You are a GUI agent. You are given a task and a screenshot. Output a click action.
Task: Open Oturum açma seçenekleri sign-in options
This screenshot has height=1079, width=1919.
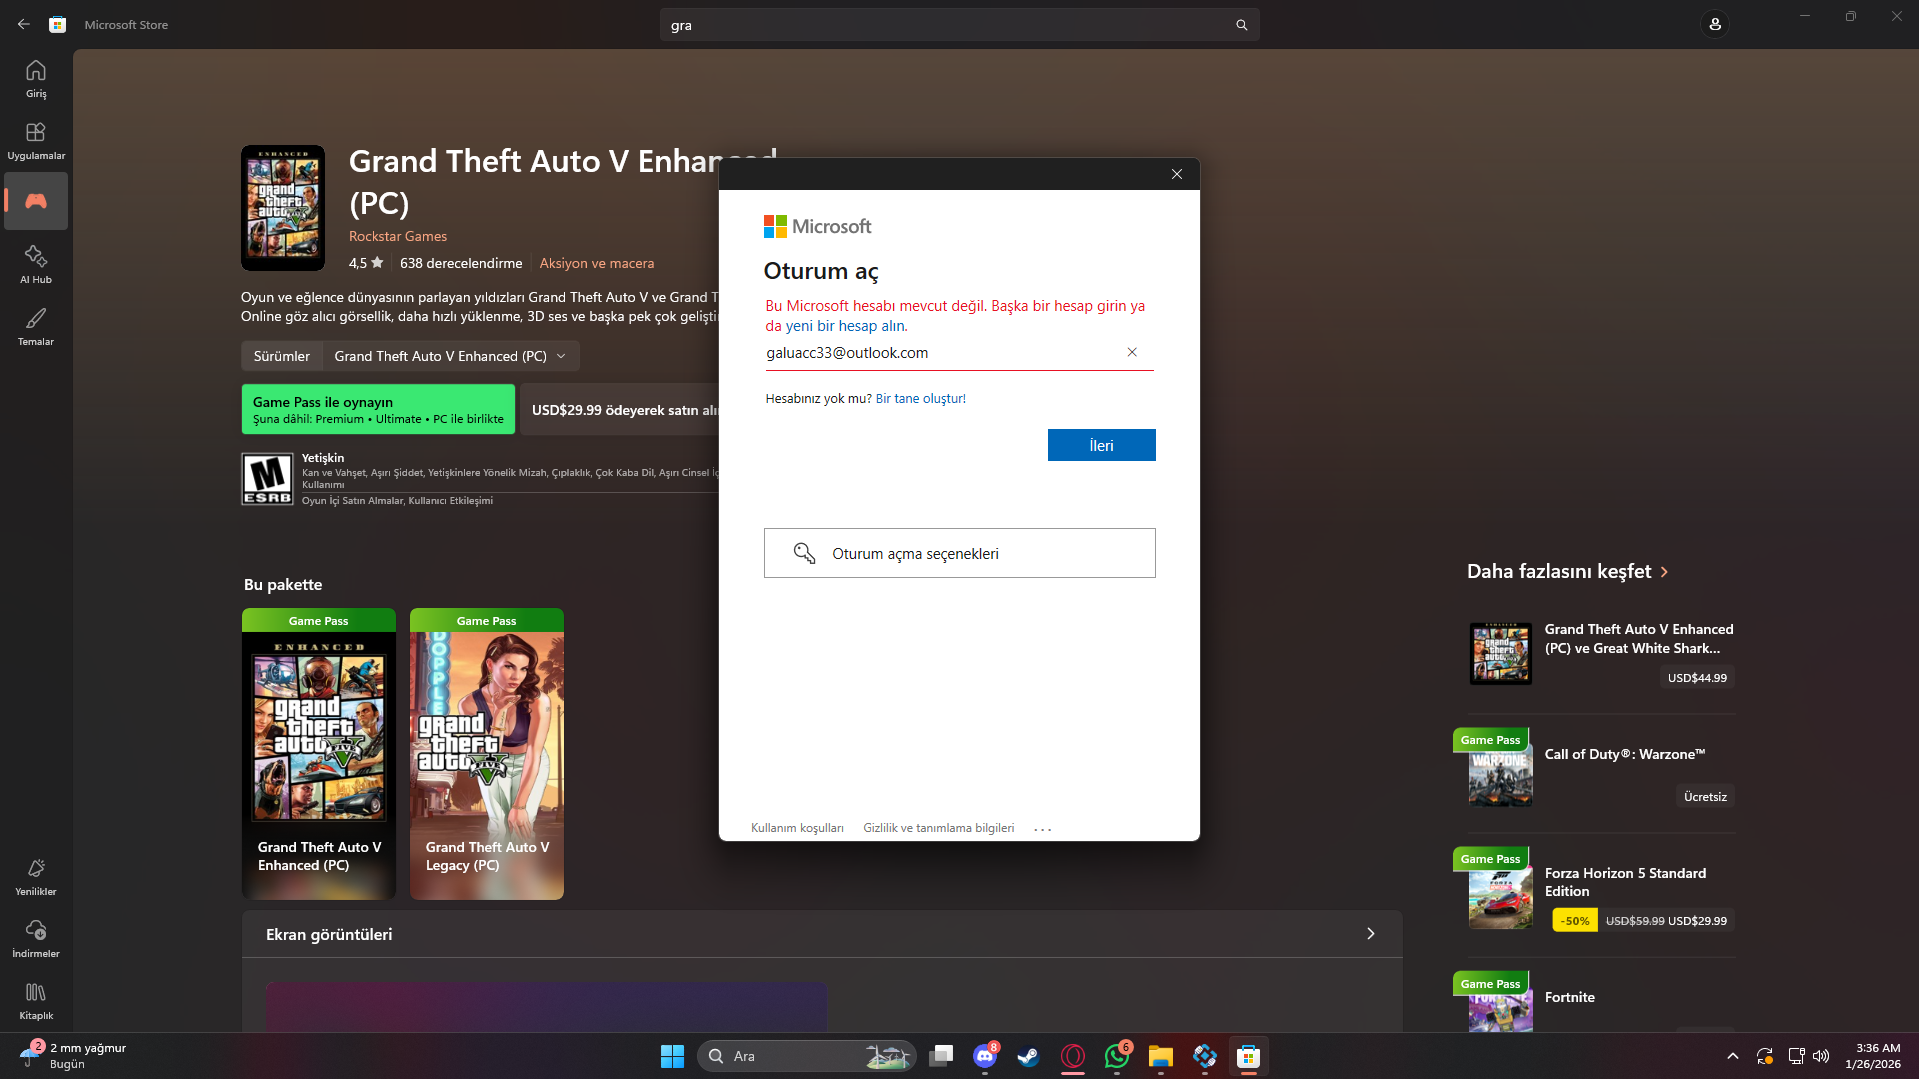(960, 553)
